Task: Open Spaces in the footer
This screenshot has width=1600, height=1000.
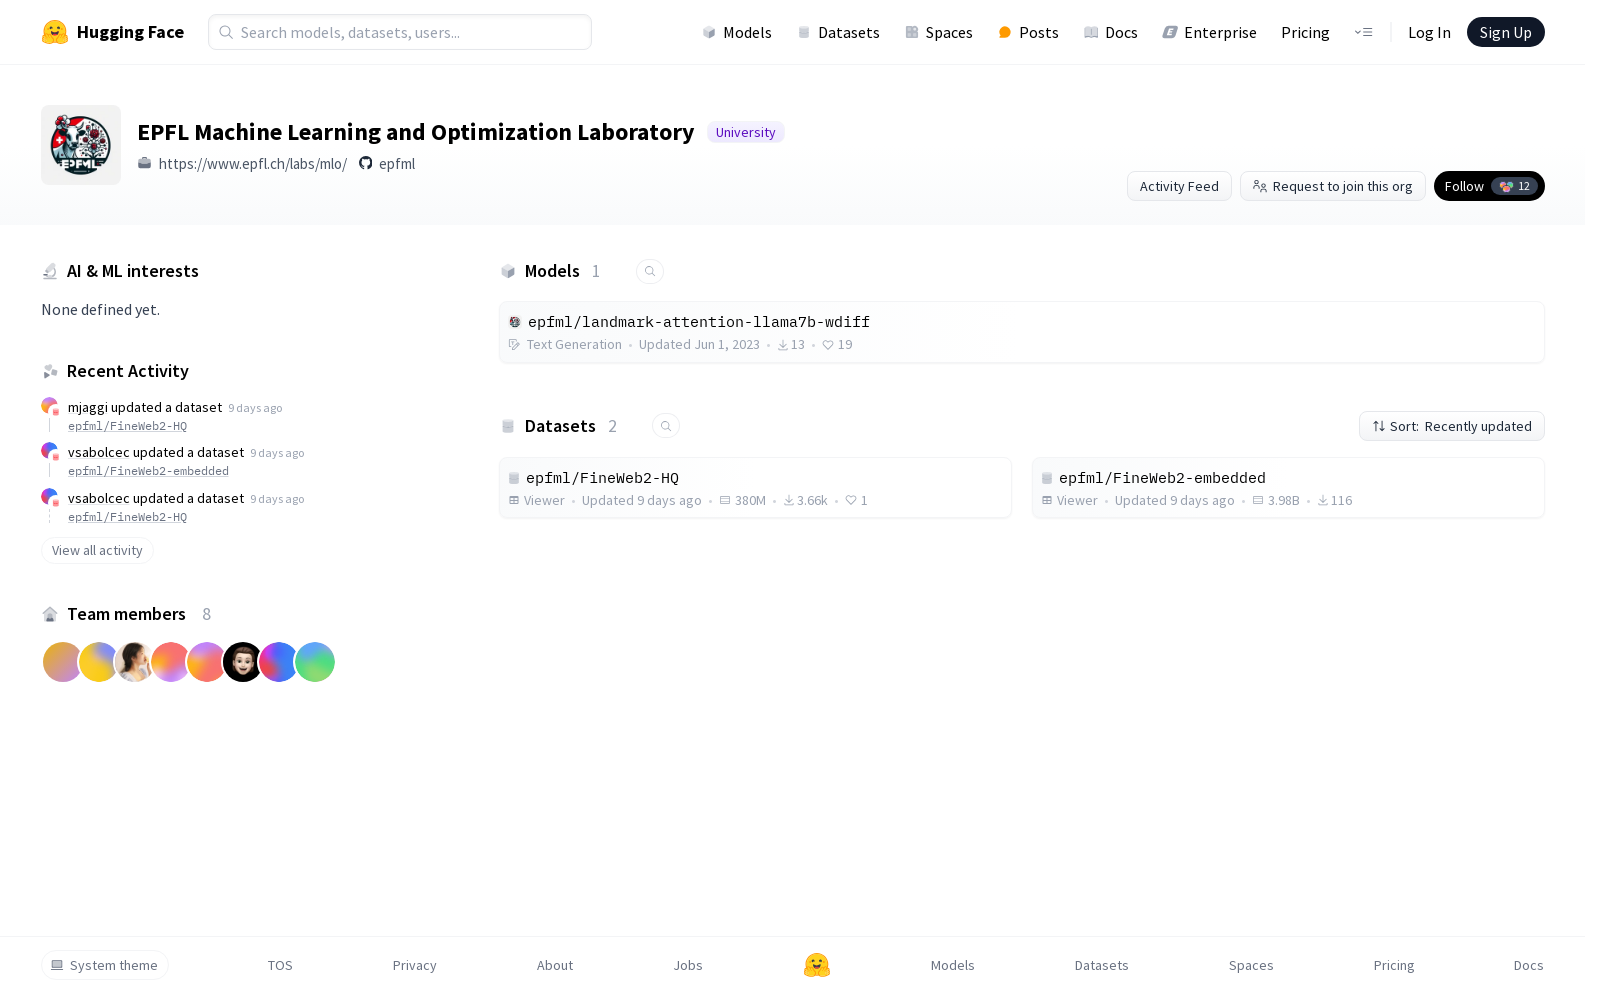Action: click(x=1251, y=965)
